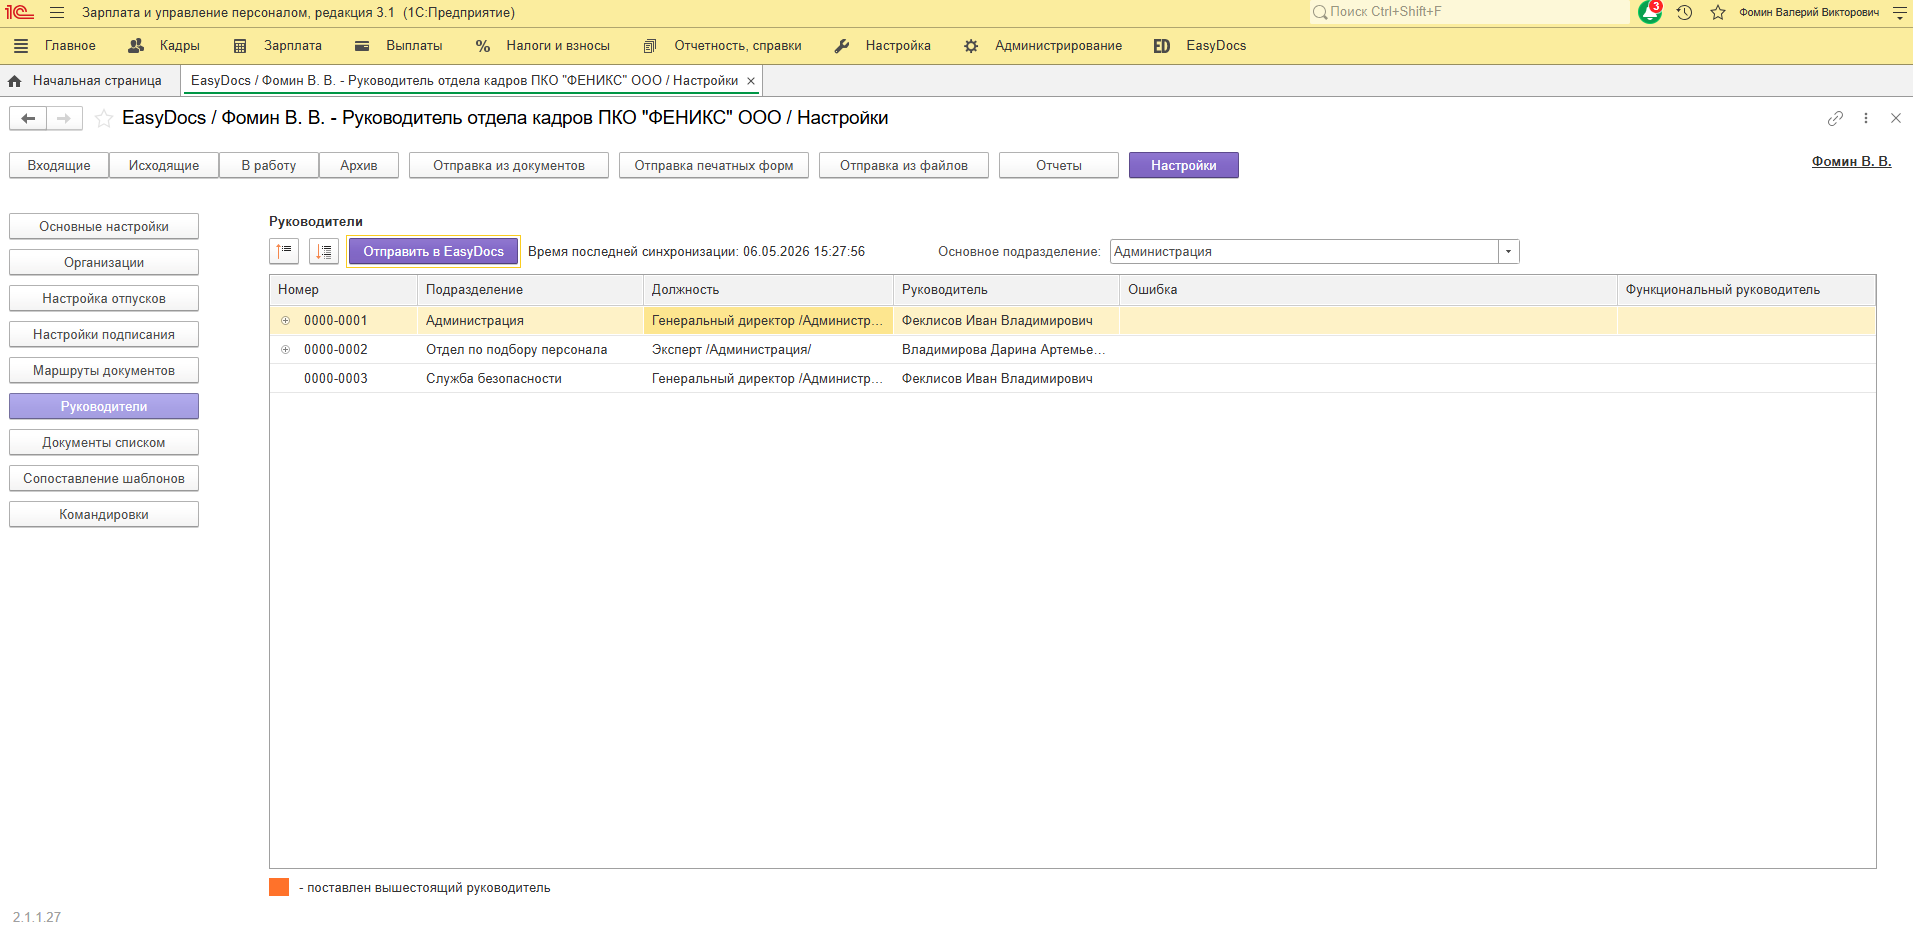Image resolution: width=1913 pixels, height=940 pixels.
Task: Navigate forward with the right arrow
Action: [x=64, y=119]
